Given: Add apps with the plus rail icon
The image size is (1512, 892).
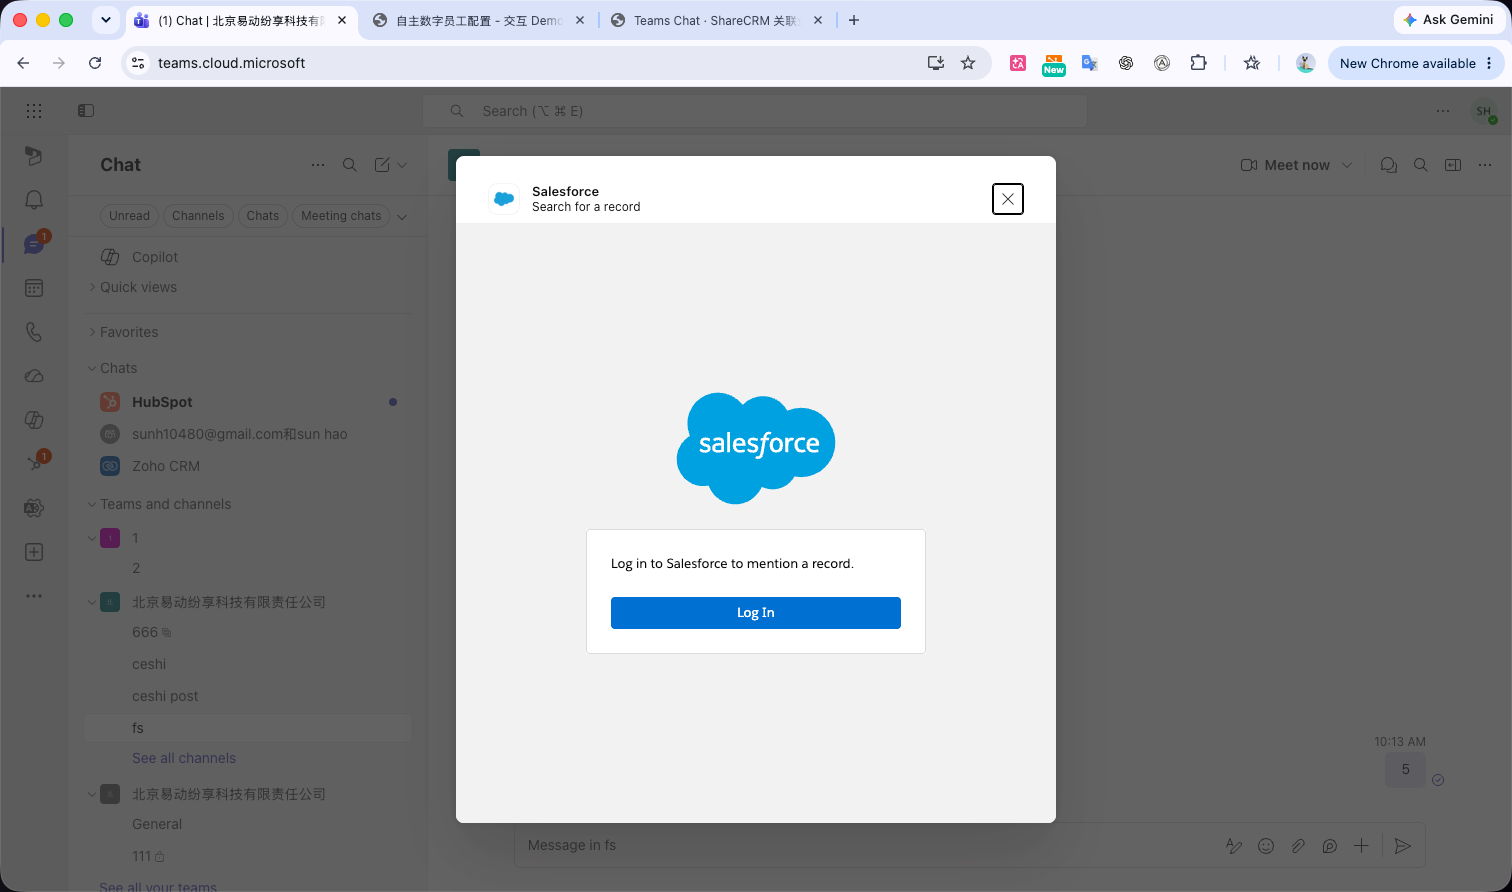Looking at the screenshot, I should tap(34, 552).
